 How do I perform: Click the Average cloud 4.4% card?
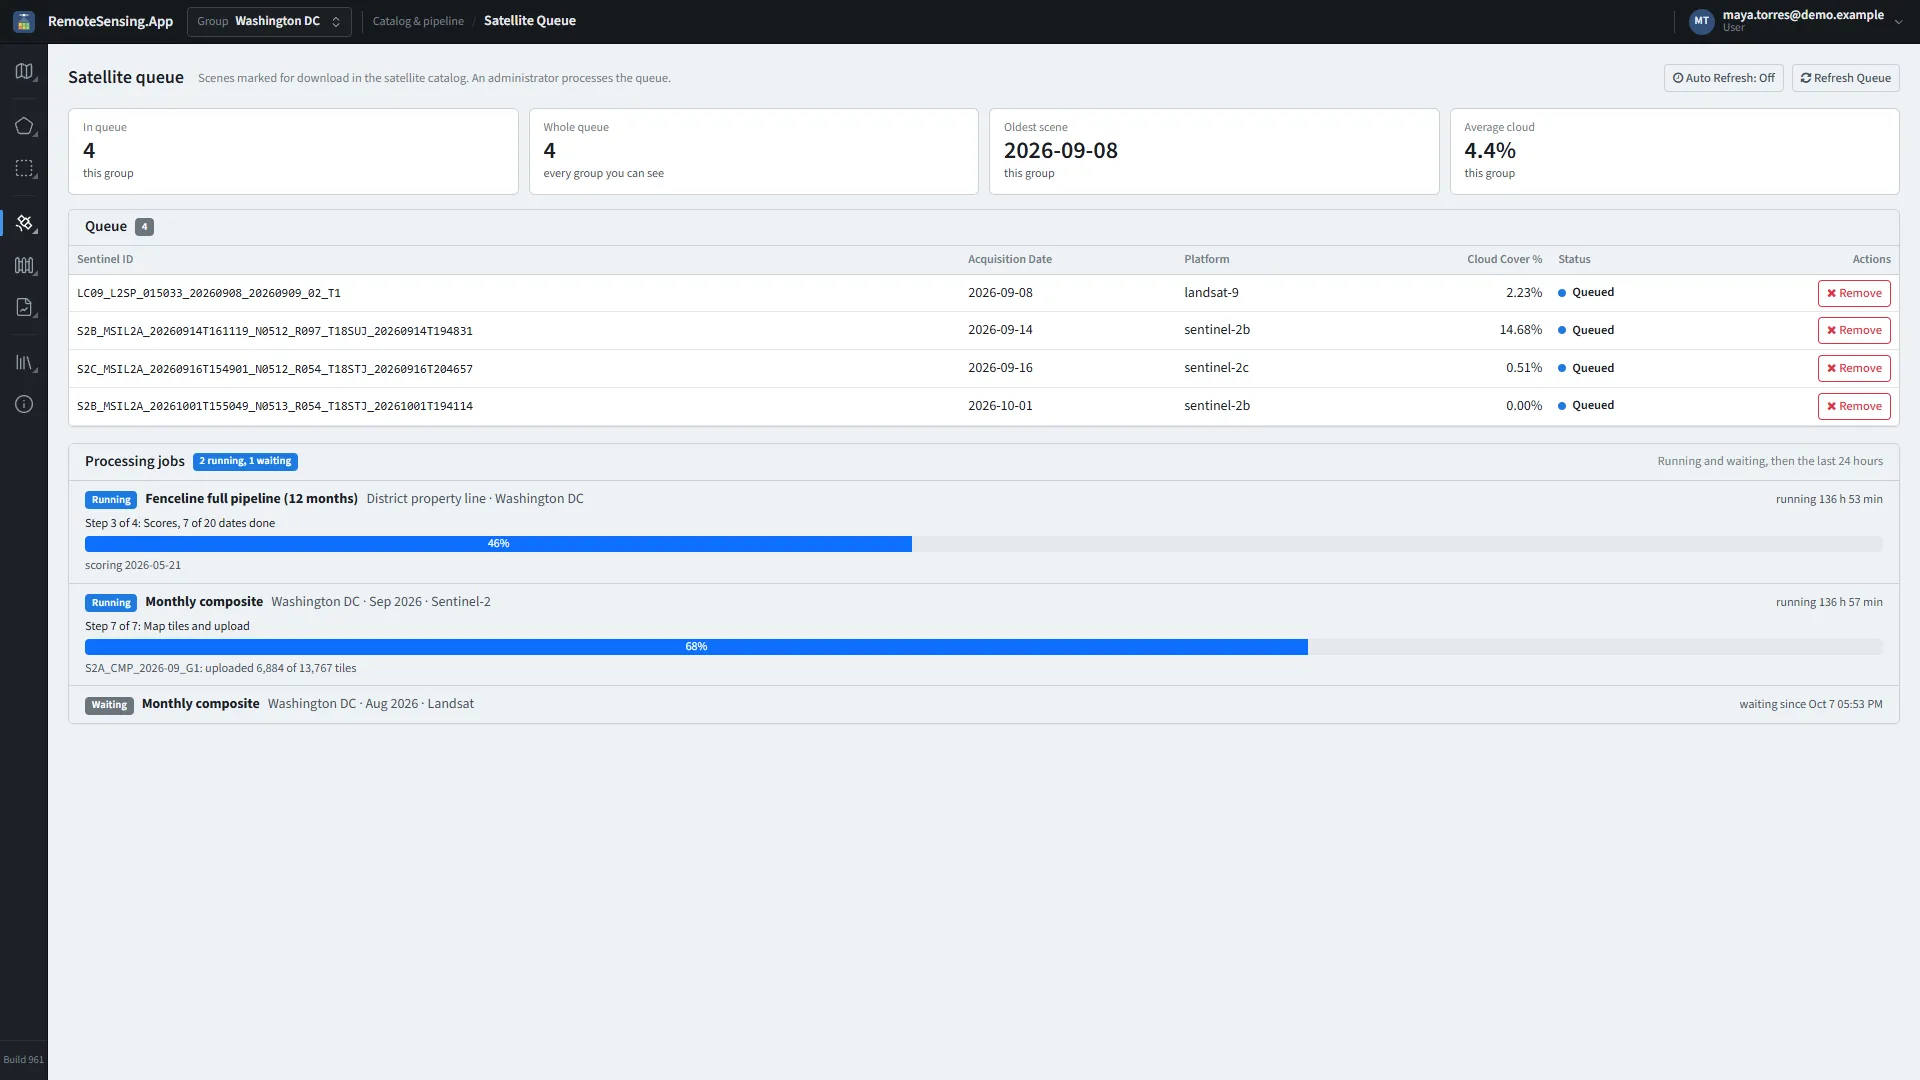pyautogui.click(x=1674, y=151)
